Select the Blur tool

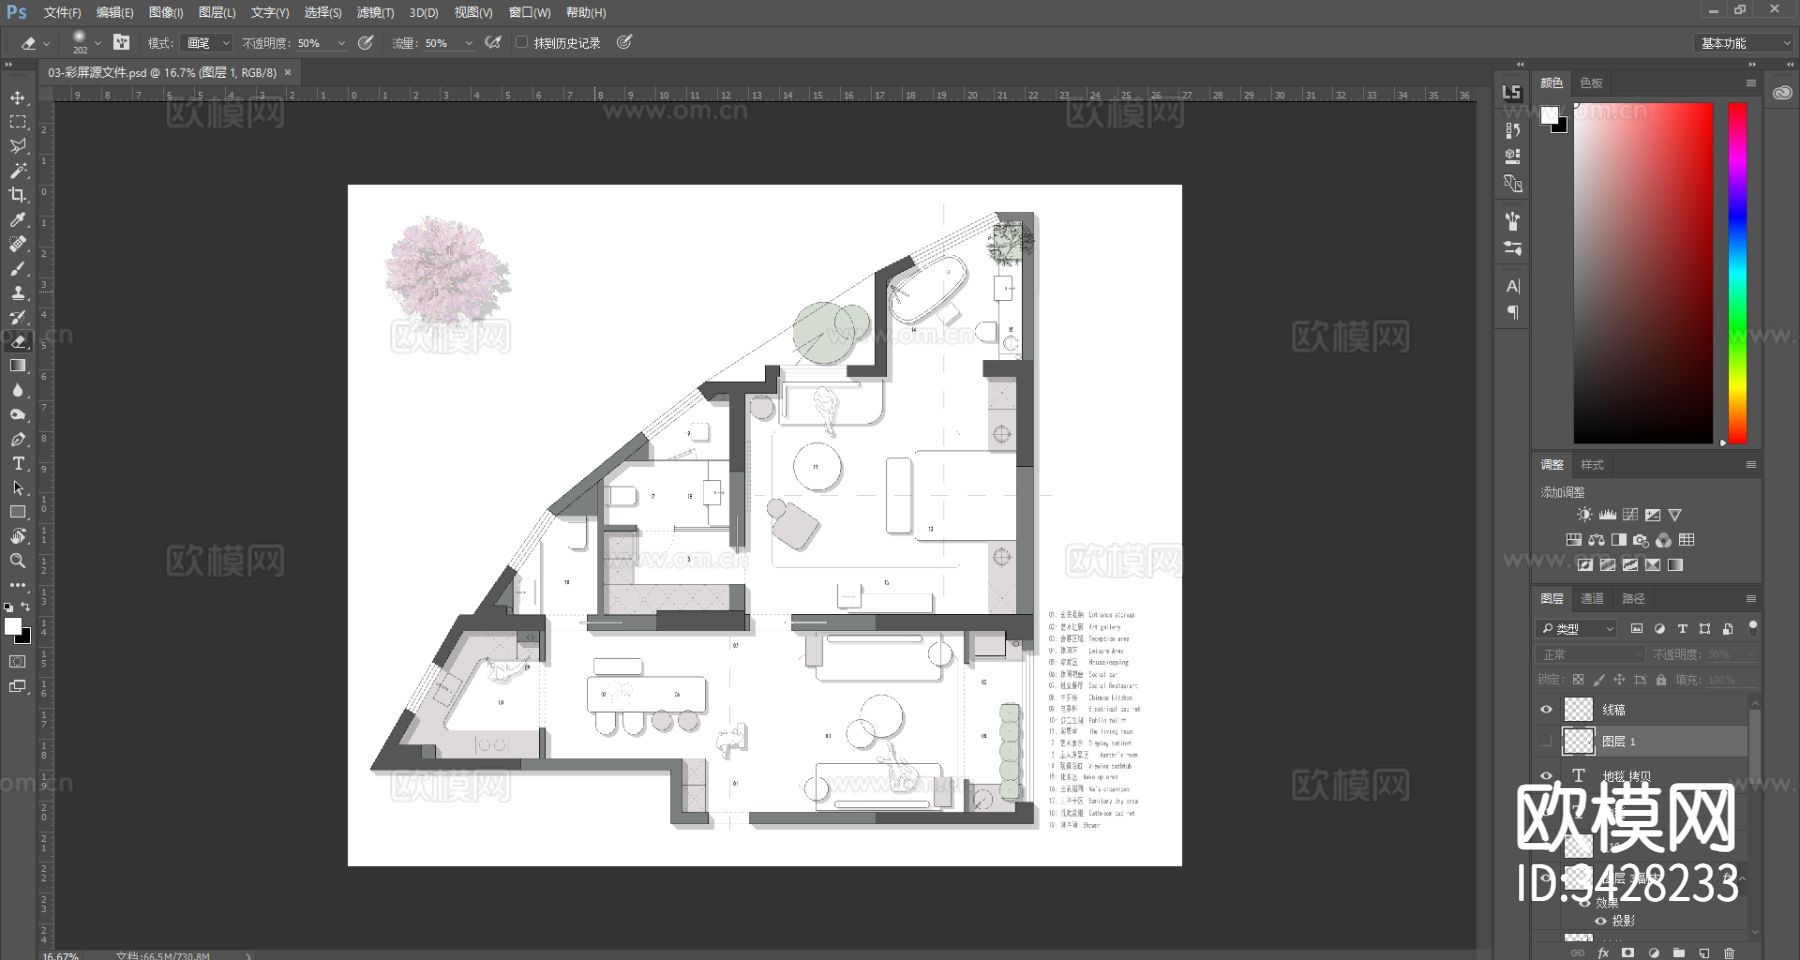click(18, 390)
